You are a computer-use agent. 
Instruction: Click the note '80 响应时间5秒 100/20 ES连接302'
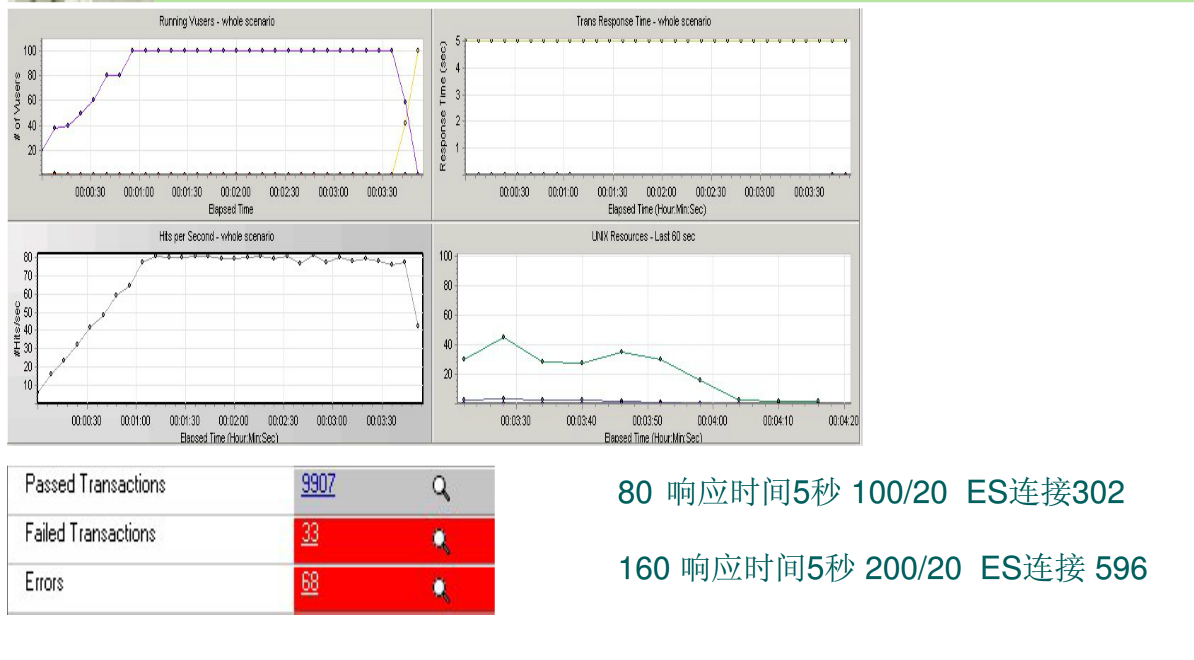coord(871,493)
